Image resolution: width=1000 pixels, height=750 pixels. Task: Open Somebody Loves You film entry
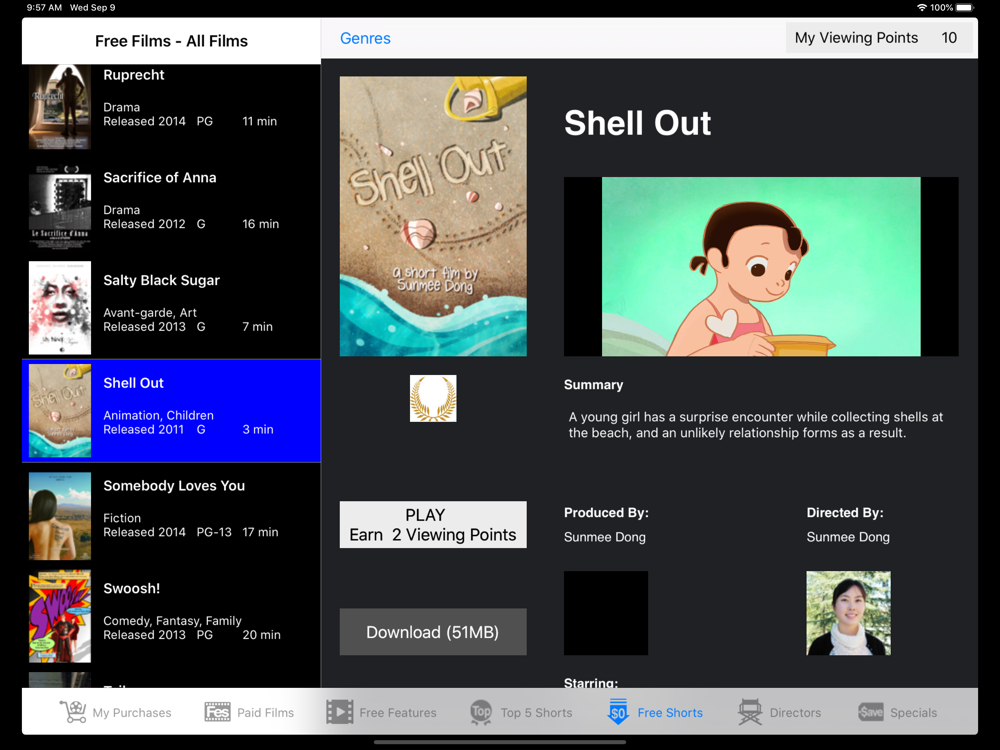171,513
